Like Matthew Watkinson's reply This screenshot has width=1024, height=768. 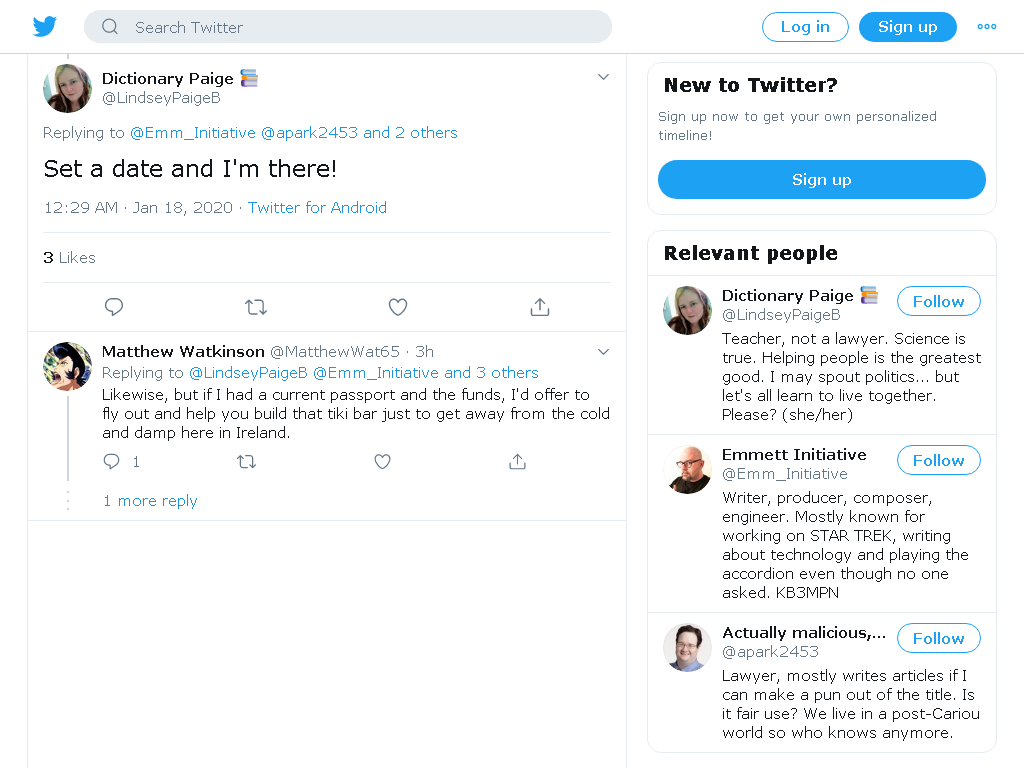point(382,462)
